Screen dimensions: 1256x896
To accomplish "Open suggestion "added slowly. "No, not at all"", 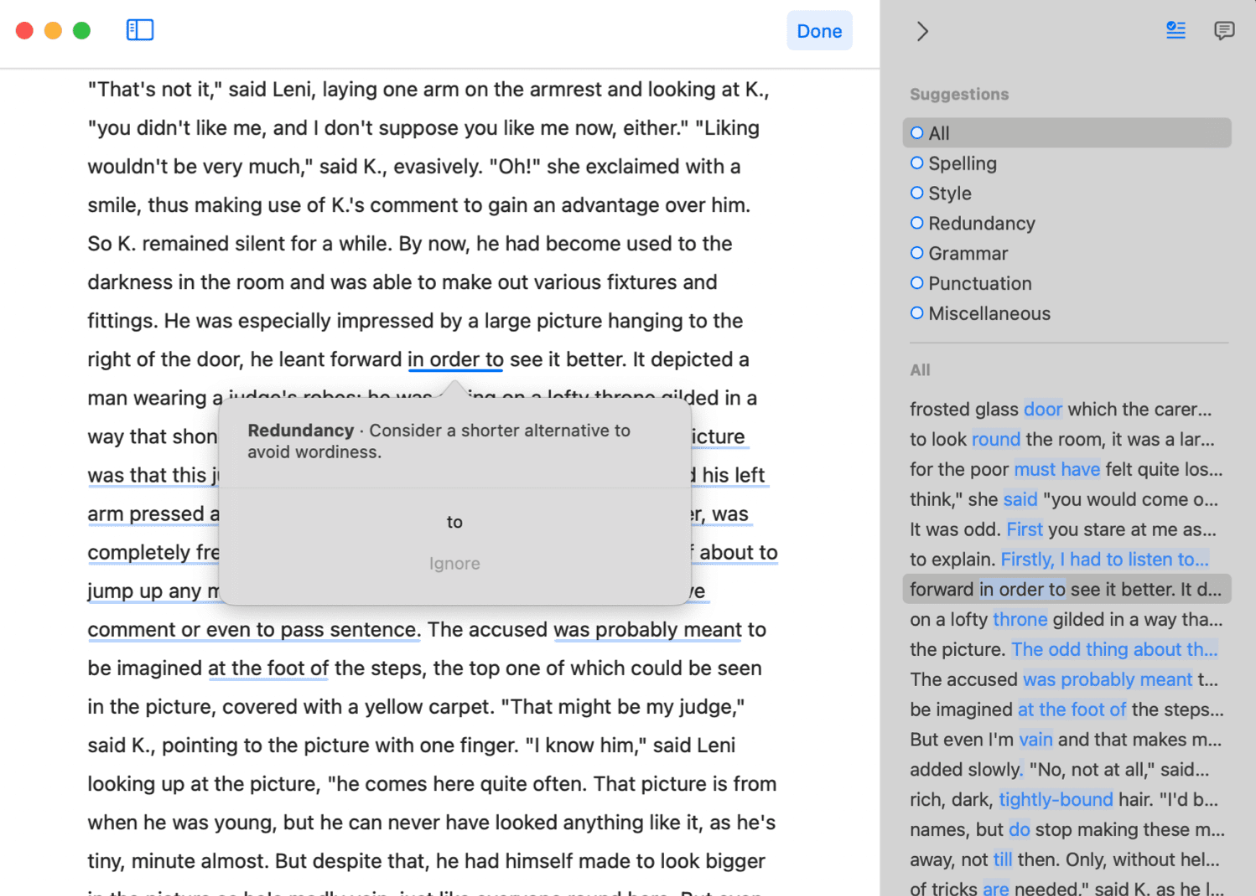I will click(x=1067, y=769).
